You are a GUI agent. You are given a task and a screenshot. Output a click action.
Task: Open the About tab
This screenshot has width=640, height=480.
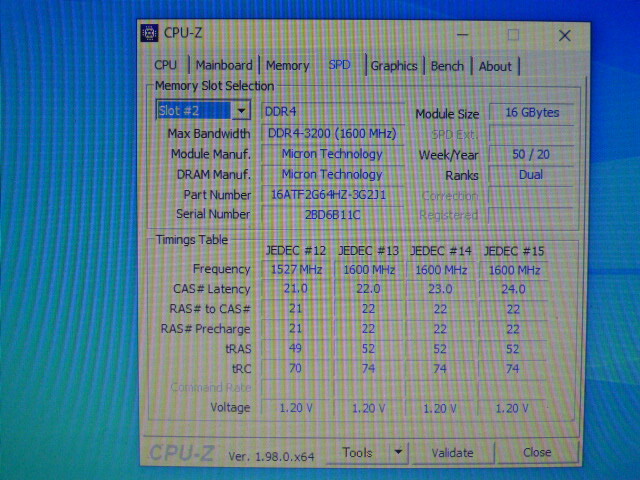point(495,67)
